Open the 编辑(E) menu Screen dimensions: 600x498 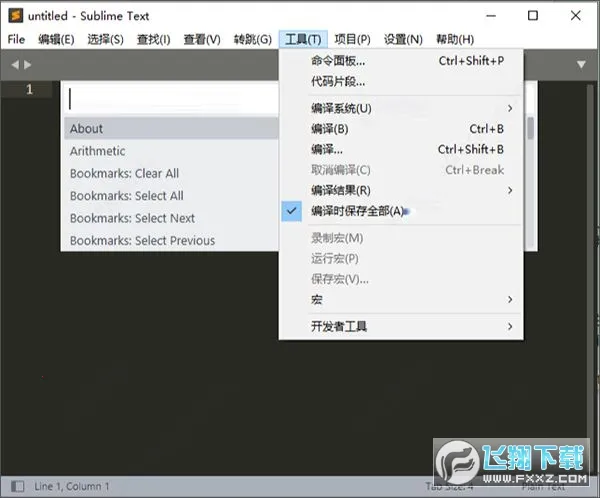point(56,39)
